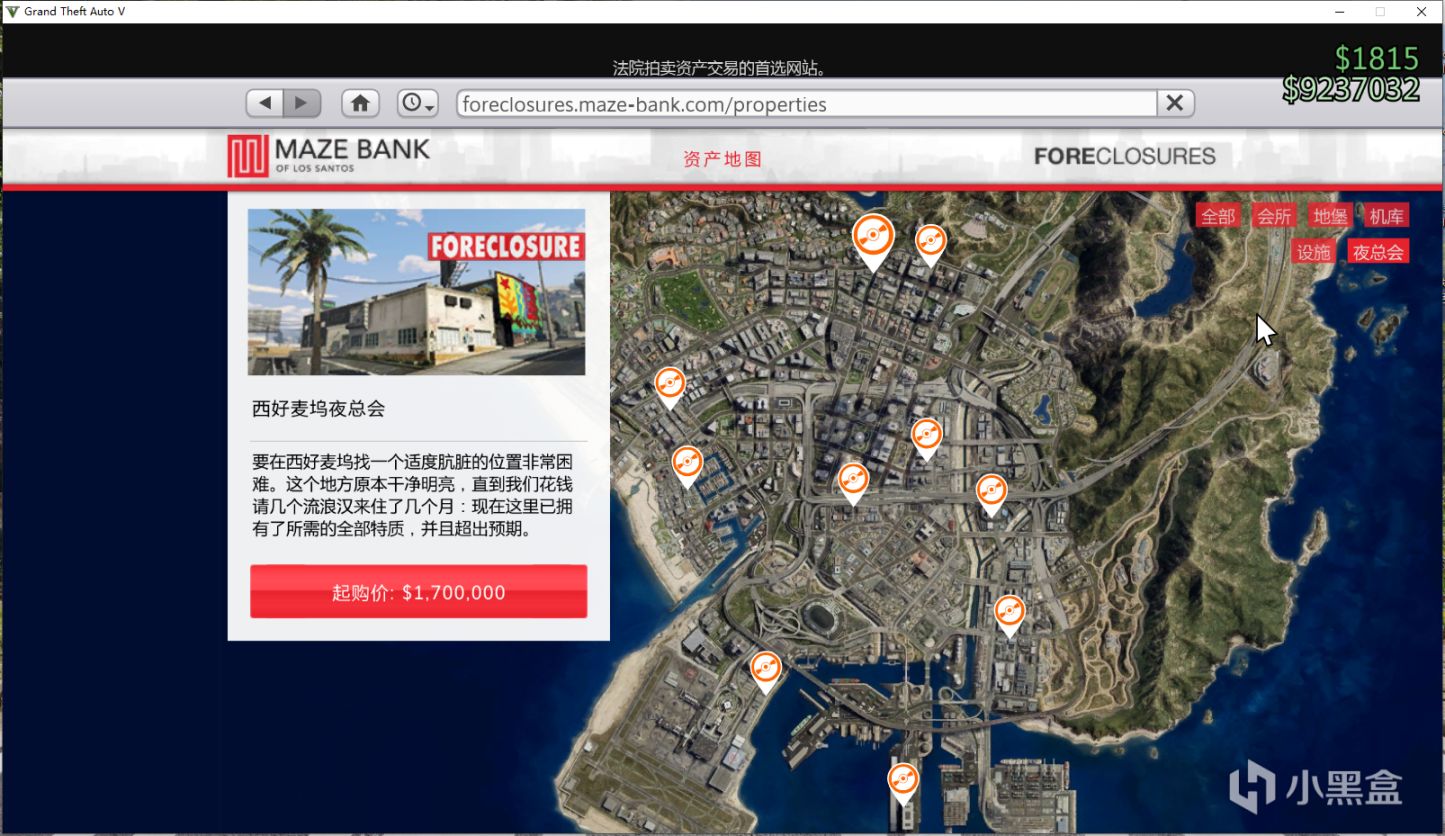Select the 会所 filter on the map
1445x836 pixels.
(1274, 216)
